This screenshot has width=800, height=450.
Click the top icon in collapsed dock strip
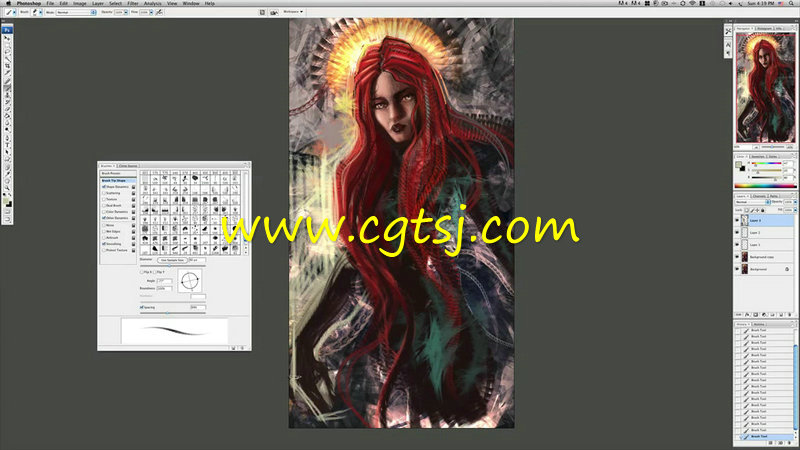728,32
